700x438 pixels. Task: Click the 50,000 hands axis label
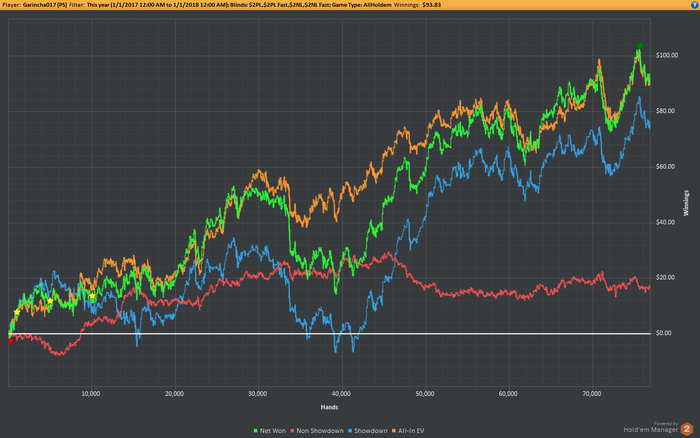(x=425, y=394)
